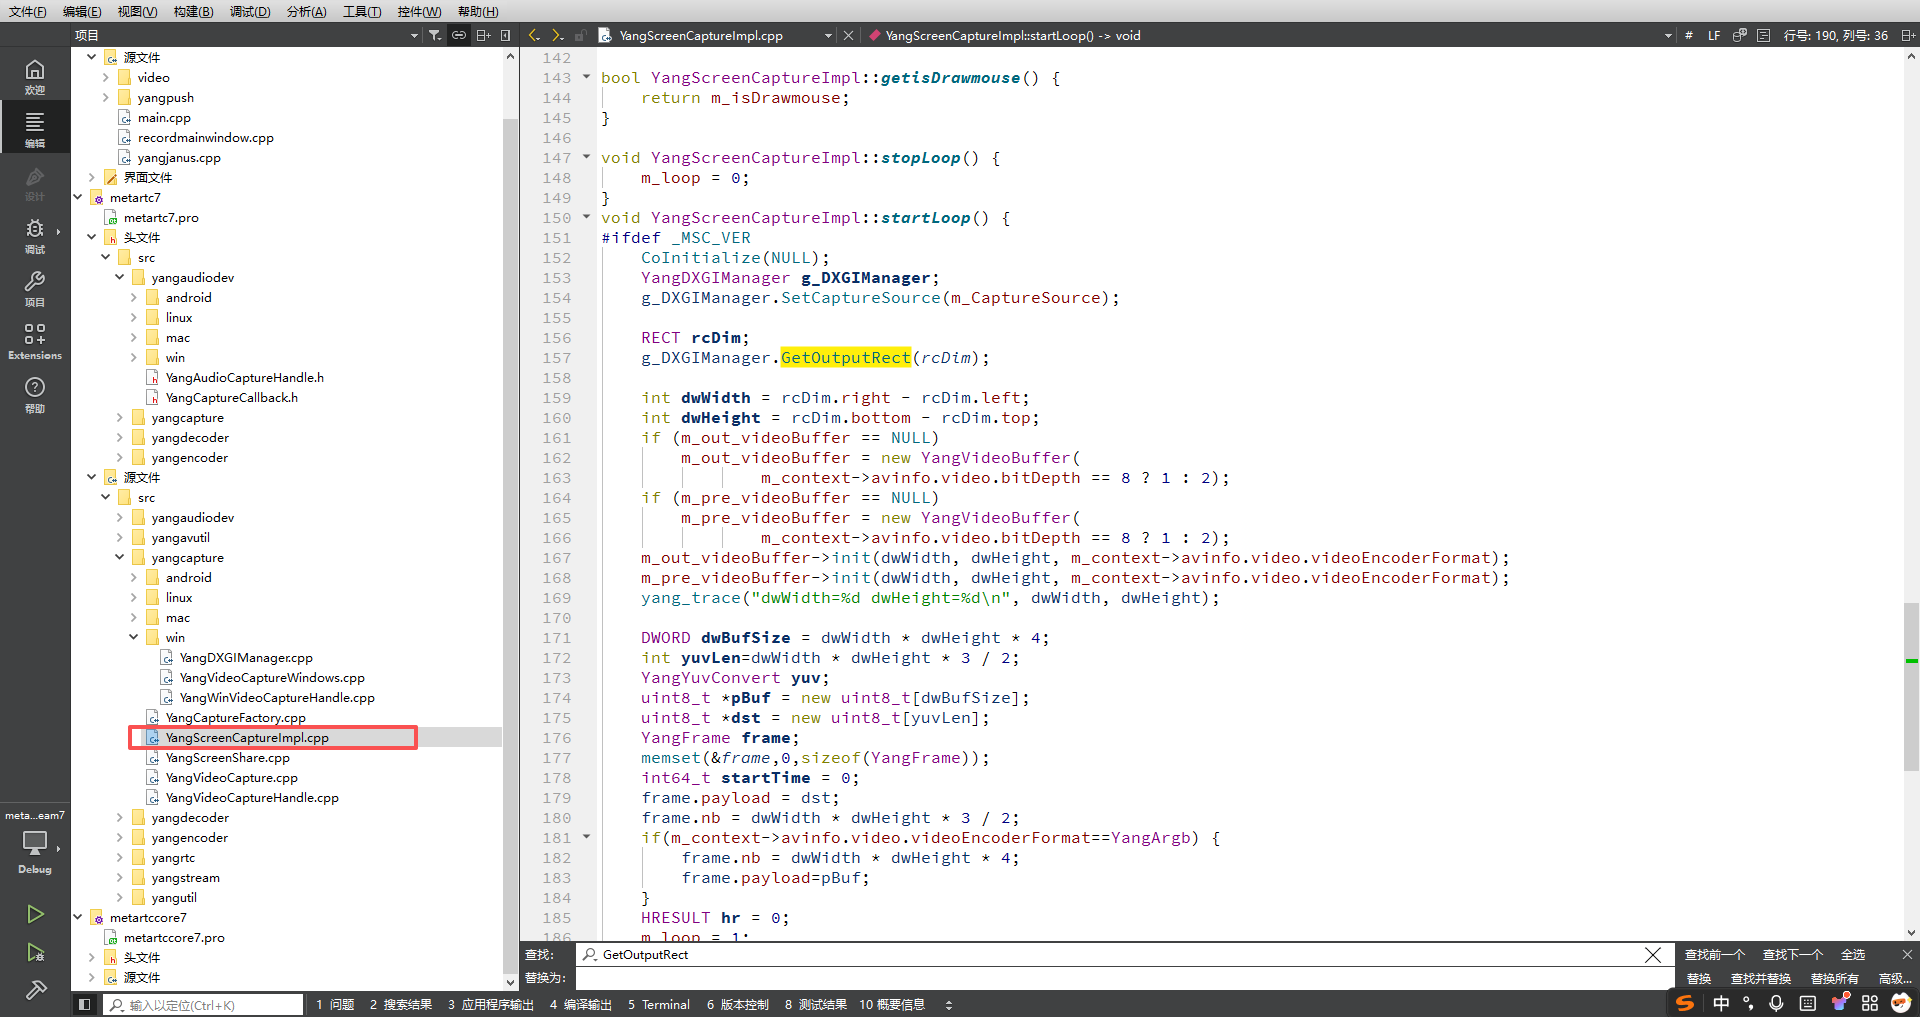Change LF line ending setting

pyautogui.click(x=1714, y=35)
